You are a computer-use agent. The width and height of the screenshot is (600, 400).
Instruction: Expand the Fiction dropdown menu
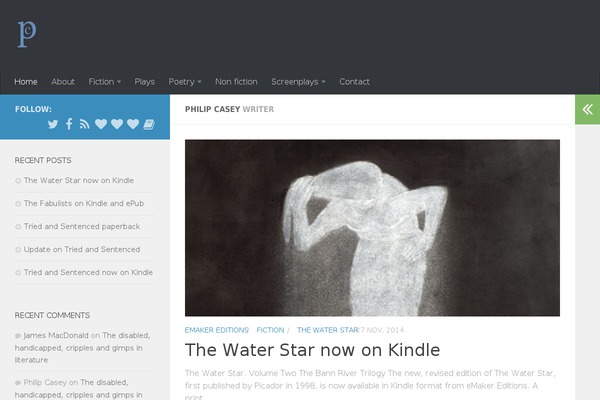coord(104,82)
